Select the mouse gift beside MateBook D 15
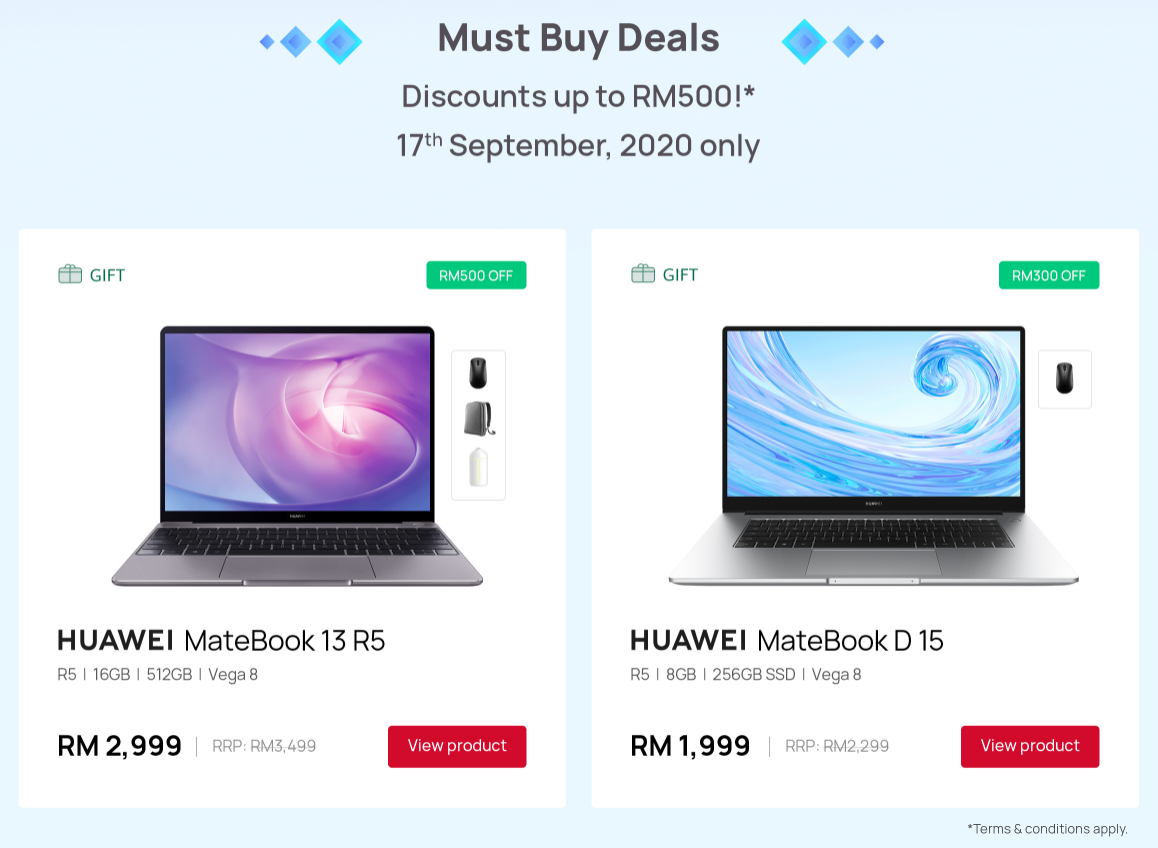Image resolution: width=1158 pixels, height=848 pixels. tap(1064, 378)
